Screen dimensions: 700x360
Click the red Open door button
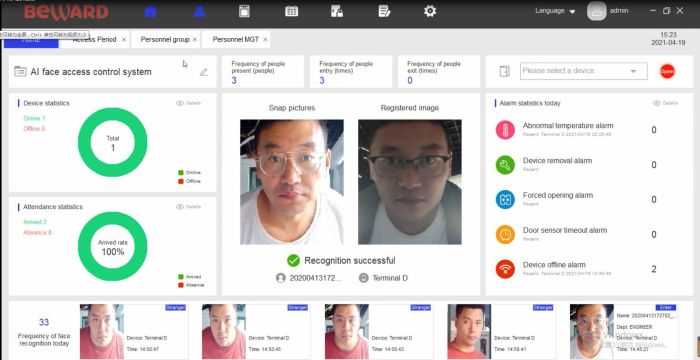tap(667, 71)
